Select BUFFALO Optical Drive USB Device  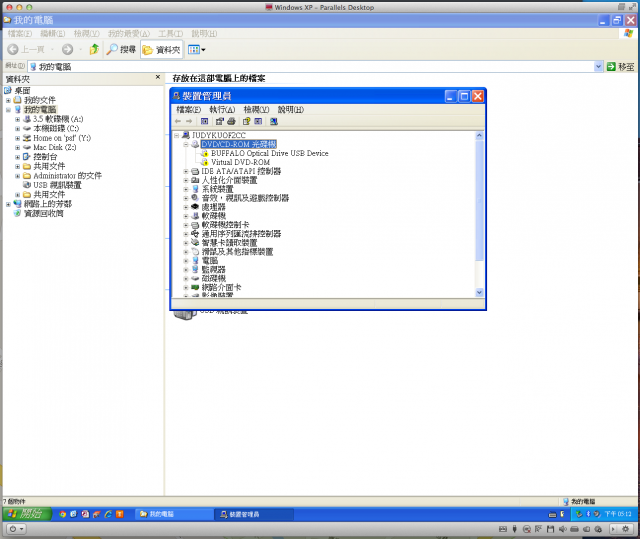tap(269, 153)
